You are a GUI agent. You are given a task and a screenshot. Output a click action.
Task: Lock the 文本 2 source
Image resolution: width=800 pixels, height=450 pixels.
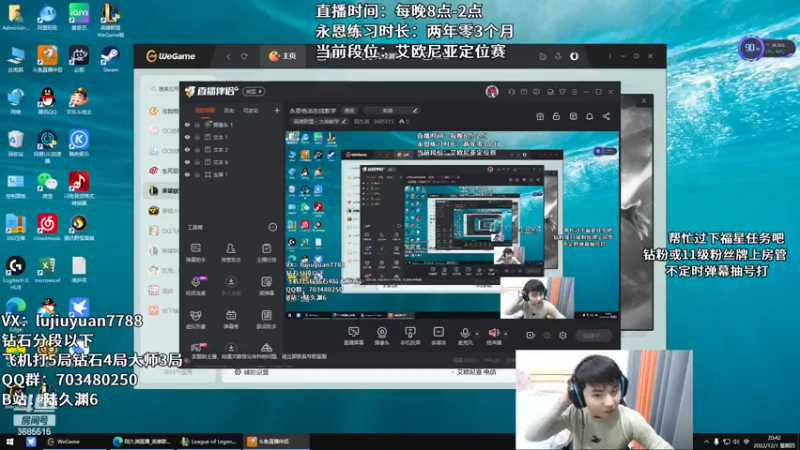pos(197,149)
